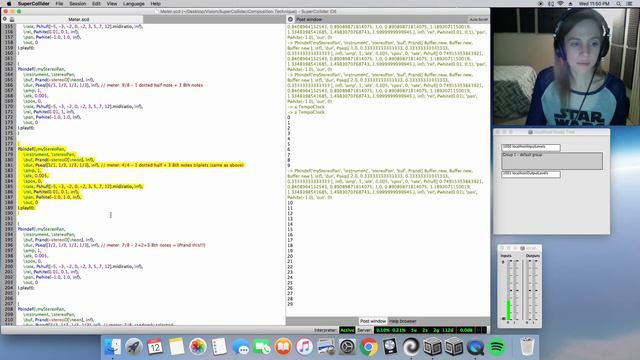Switch to Post window tab

(373, 321)
